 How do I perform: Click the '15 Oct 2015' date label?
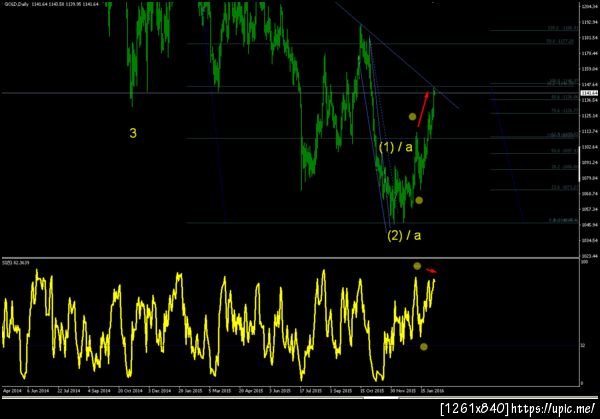point(372,391)
